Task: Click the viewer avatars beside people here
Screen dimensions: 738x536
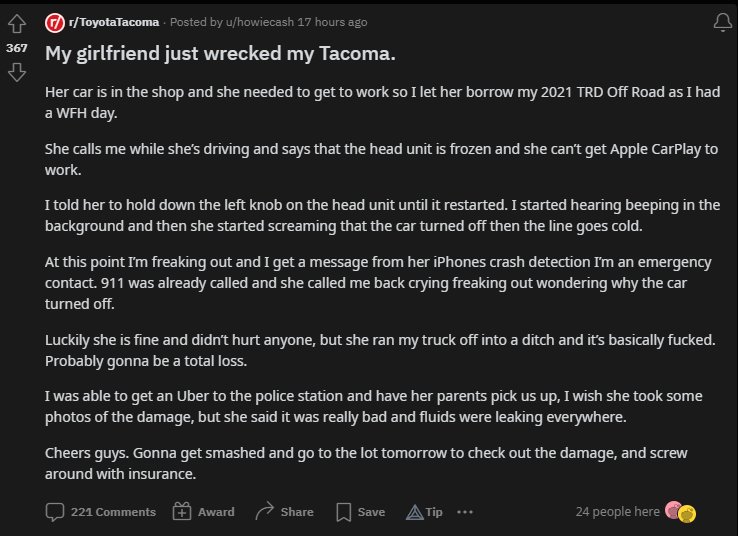Action: (680, 512)
